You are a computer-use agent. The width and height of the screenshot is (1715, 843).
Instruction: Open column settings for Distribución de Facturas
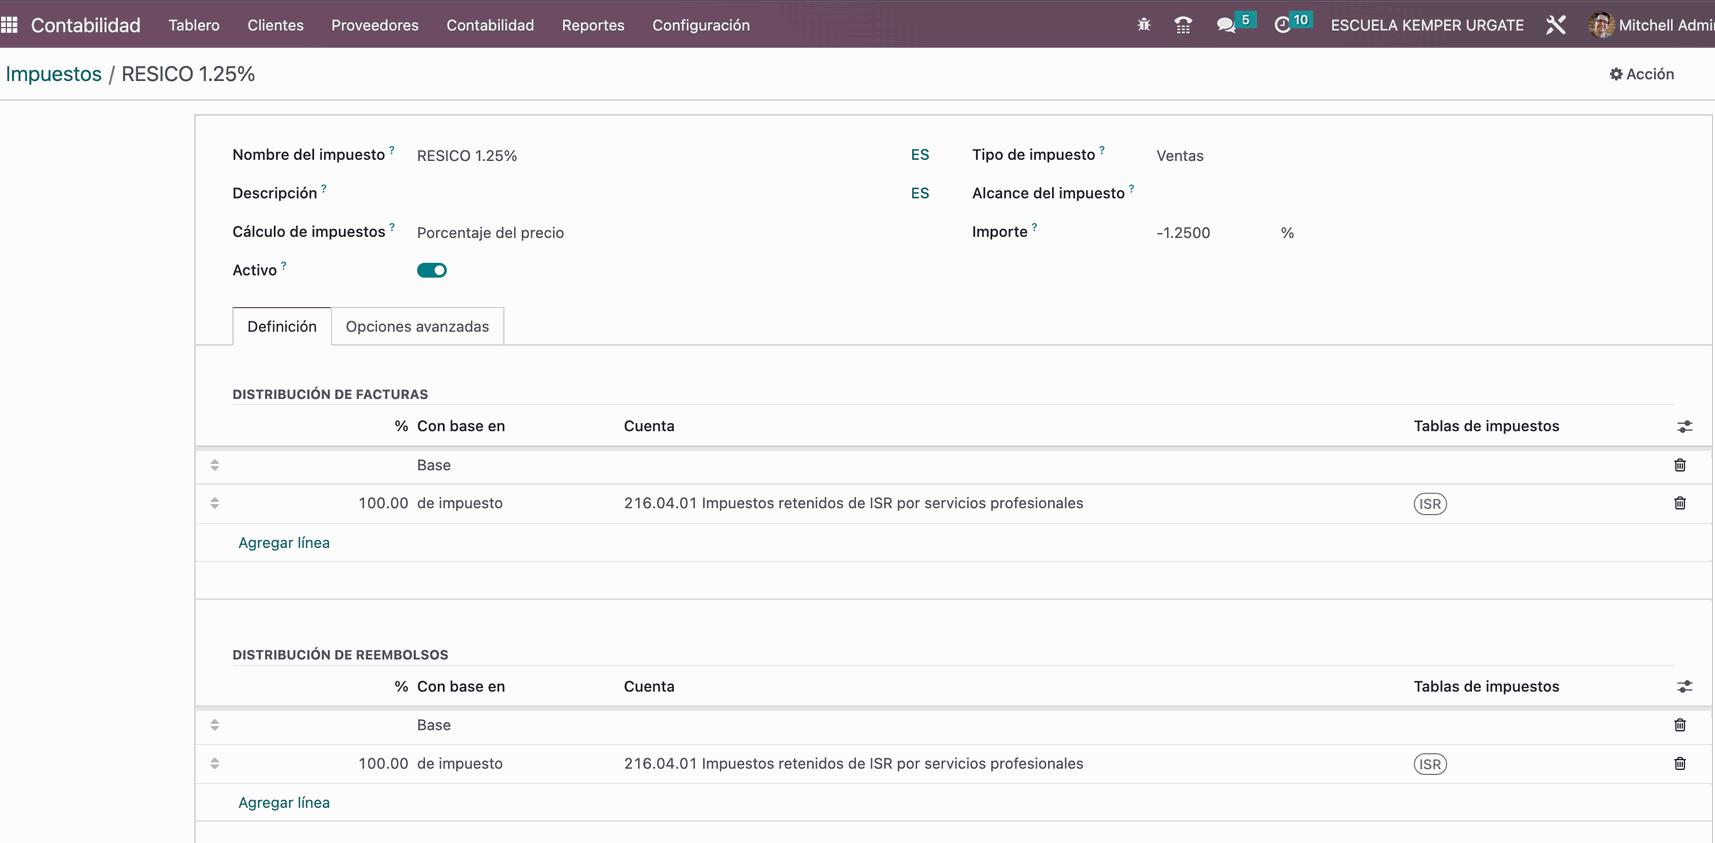pos(1685,427)
